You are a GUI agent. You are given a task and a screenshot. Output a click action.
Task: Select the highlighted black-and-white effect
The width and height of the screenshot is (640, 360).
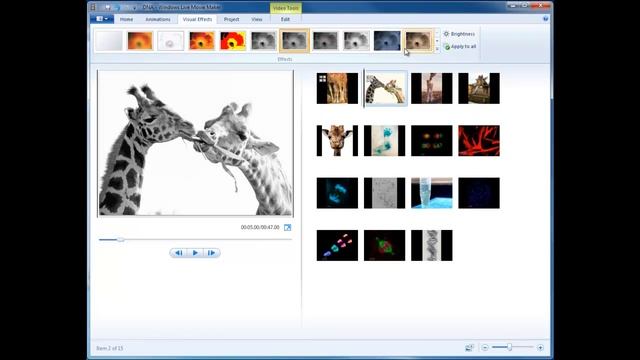click(294, 41)
